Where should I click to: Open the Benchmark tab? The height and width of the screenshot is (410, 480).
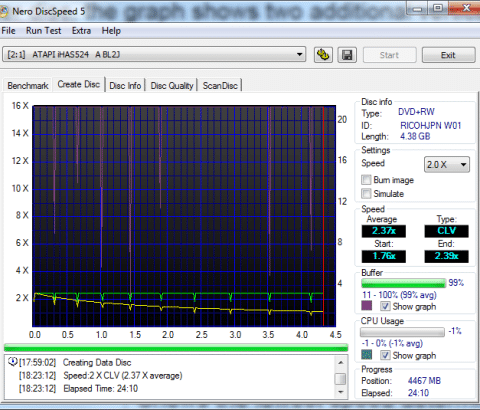tap(28, 86)
